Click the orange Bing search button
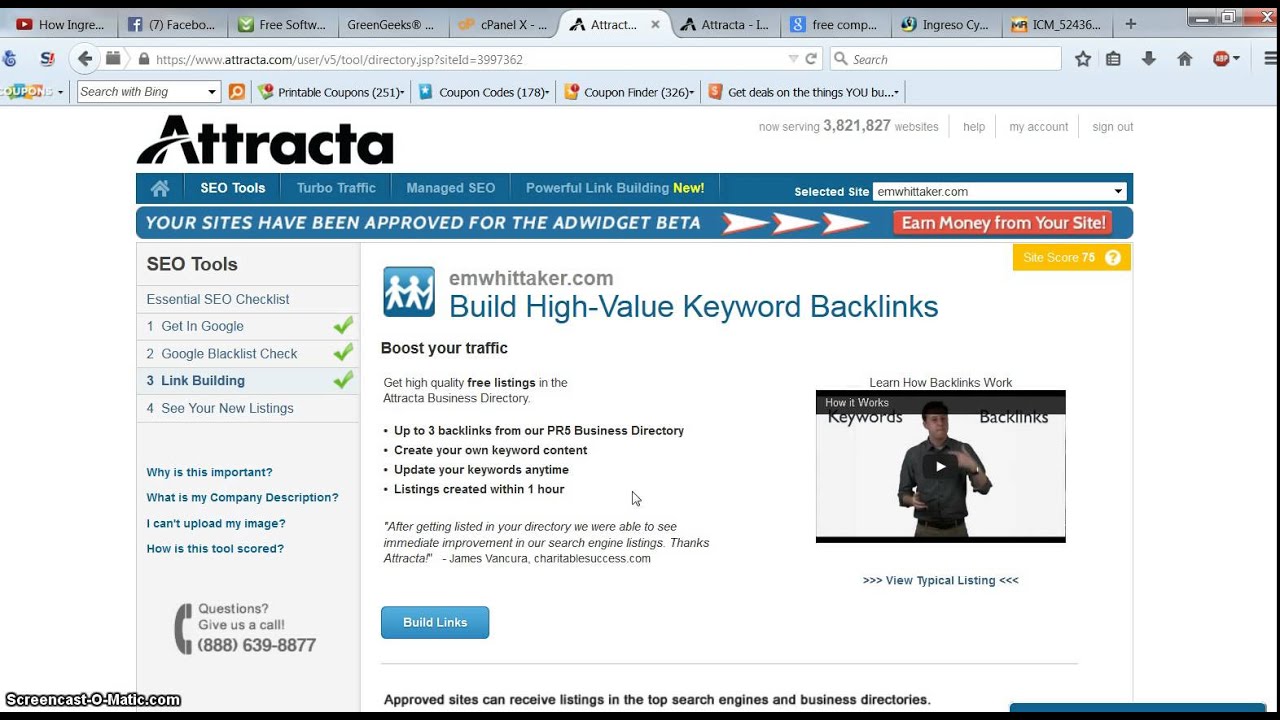 236,92
